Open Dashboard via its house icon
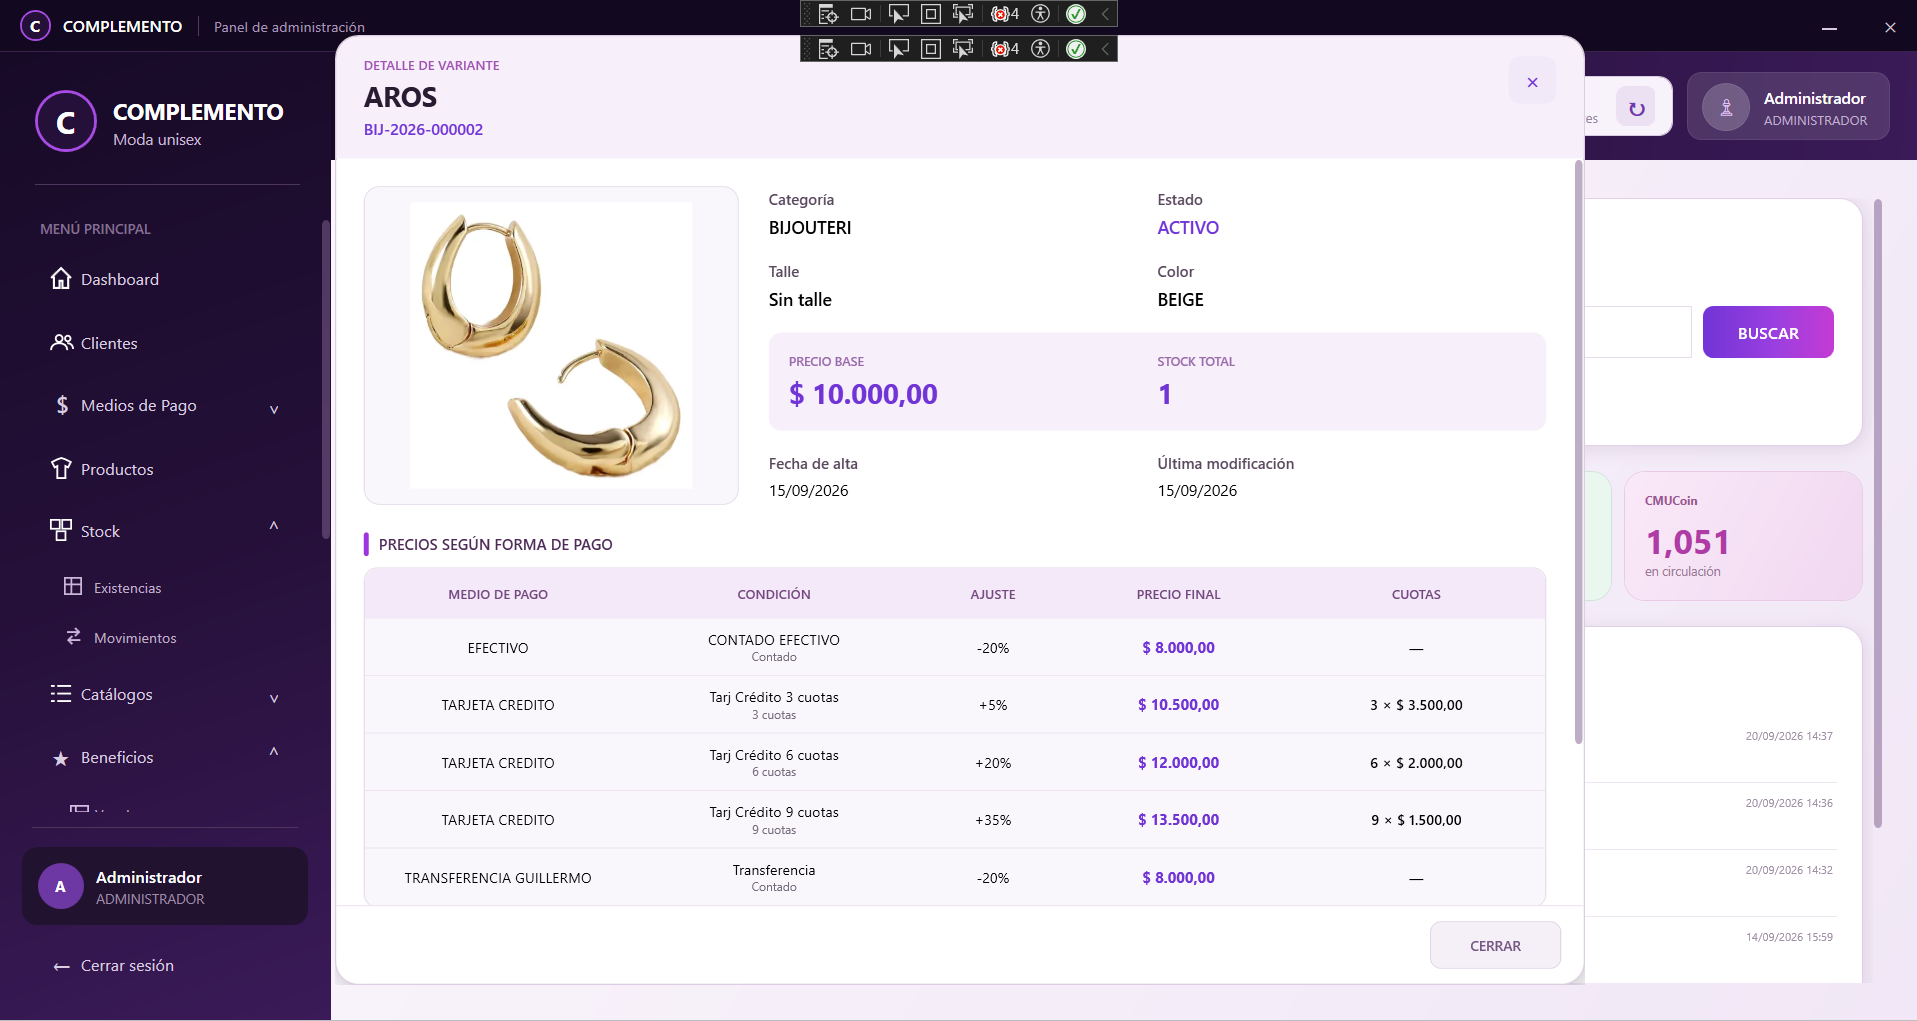The height and width of the screenshot is (1021, 1917). (61, 279)
